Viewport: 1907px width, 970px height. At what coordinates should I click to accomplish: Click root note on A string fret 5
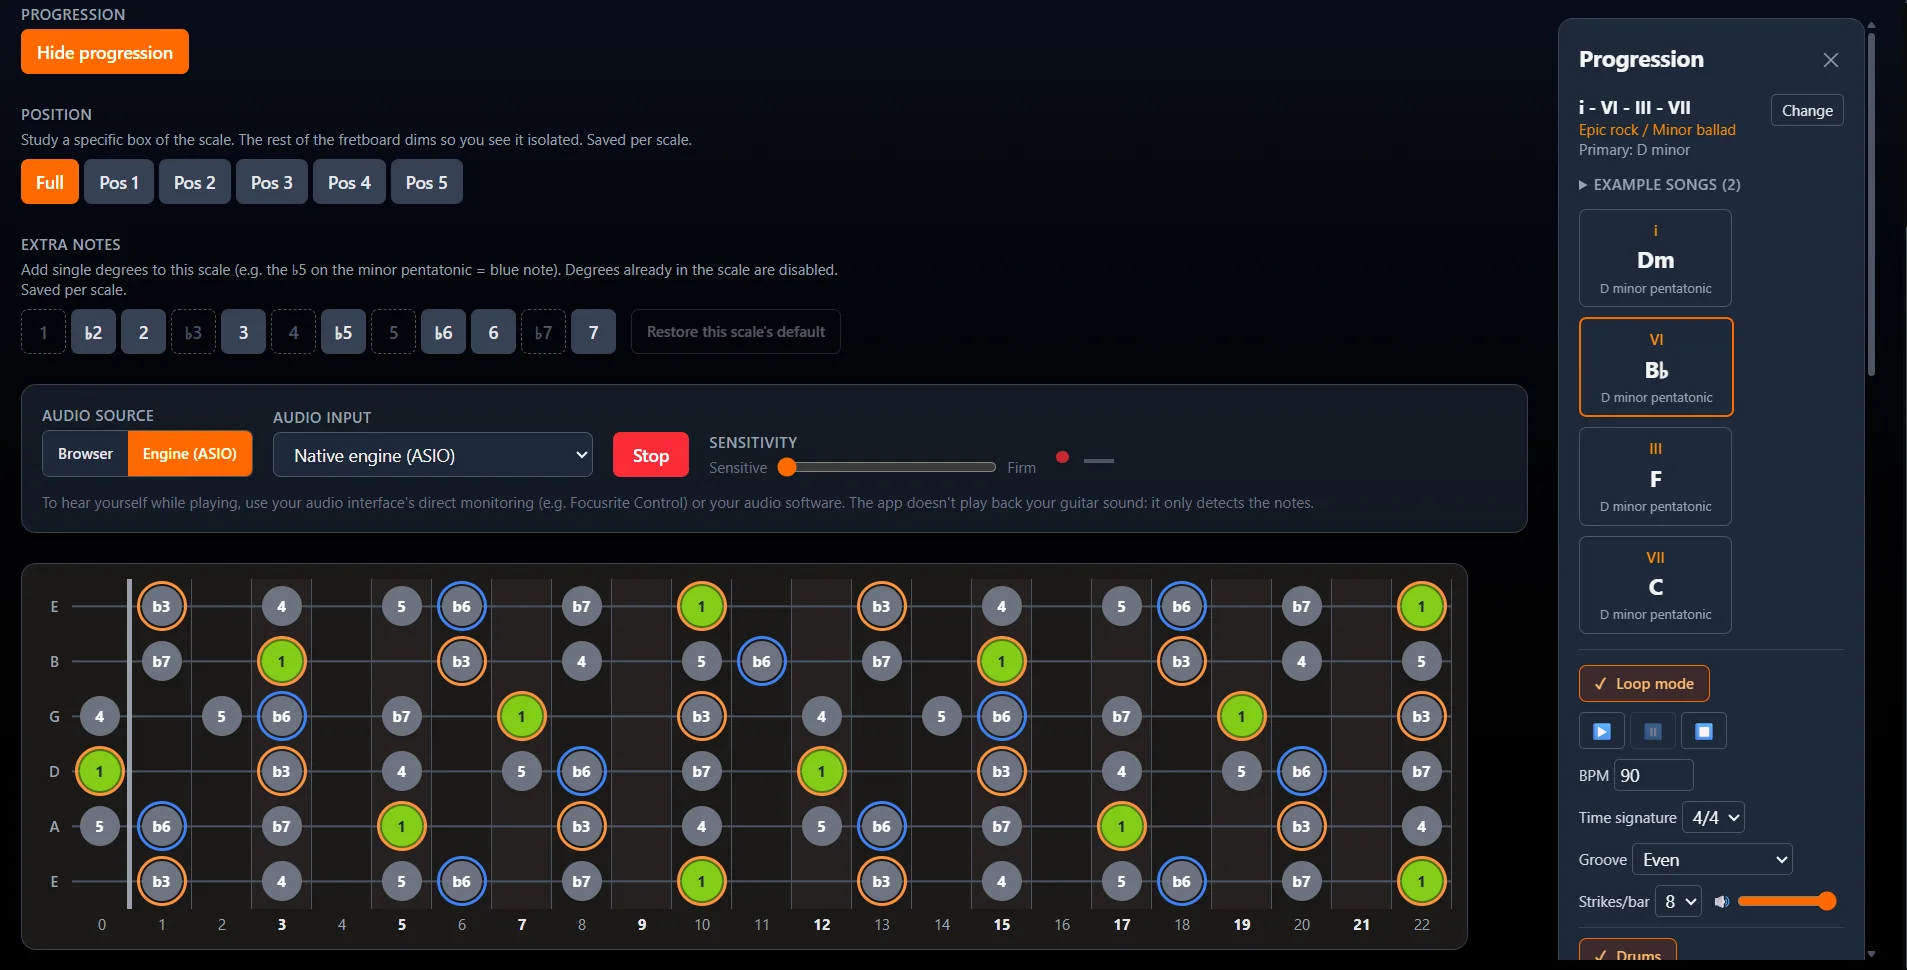pos(401,826)
